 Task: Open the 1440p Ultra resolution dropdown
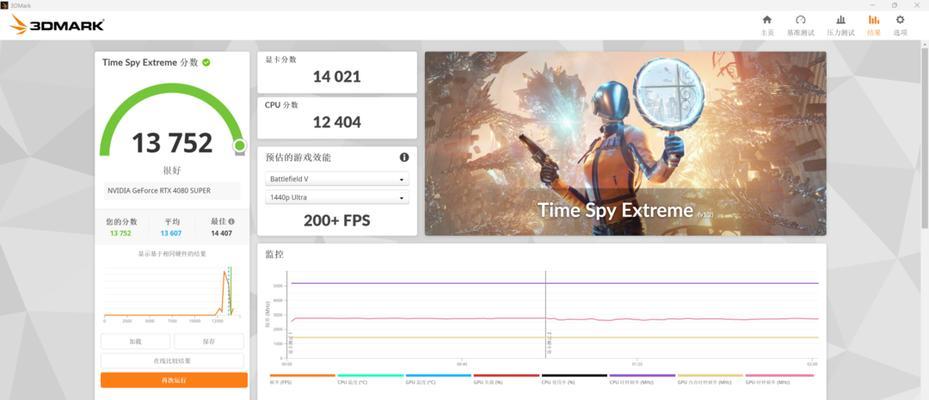coord(337,197)
